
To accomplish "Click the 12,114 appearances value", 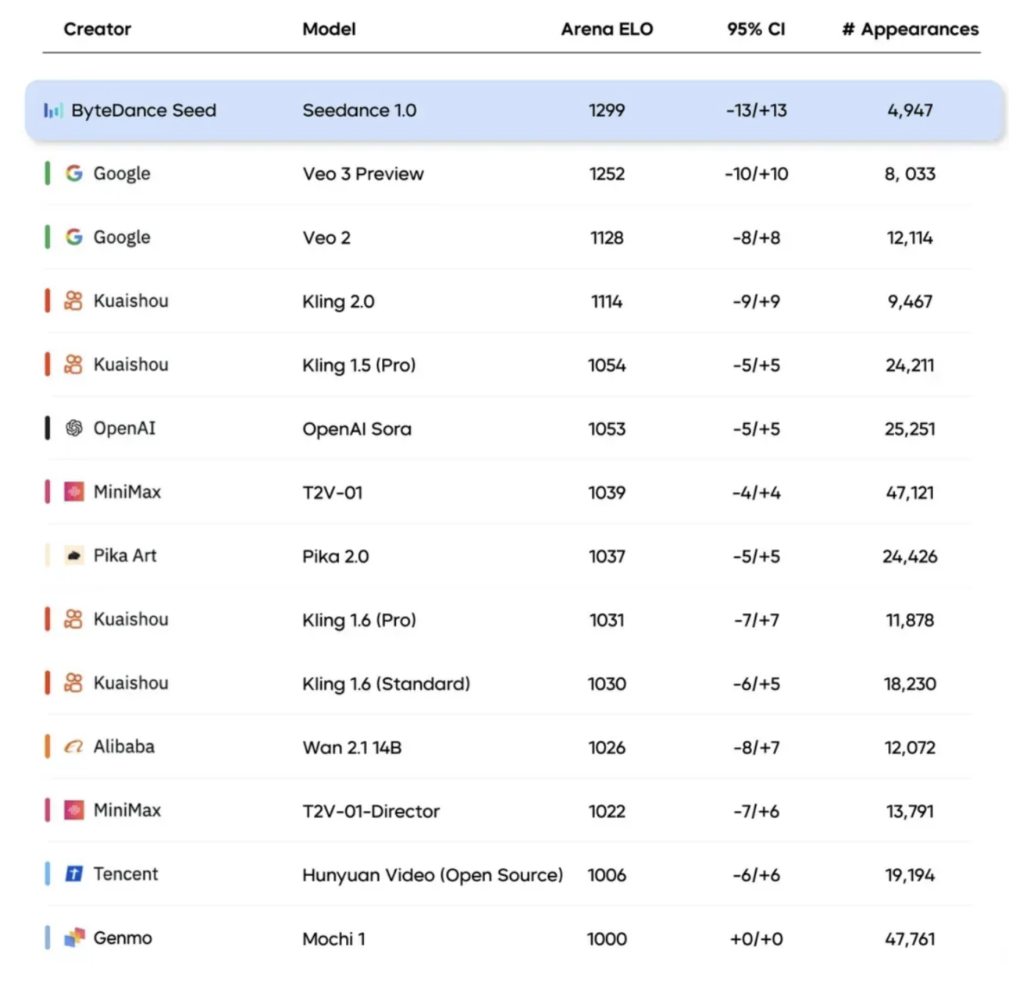I will (910, 237).
